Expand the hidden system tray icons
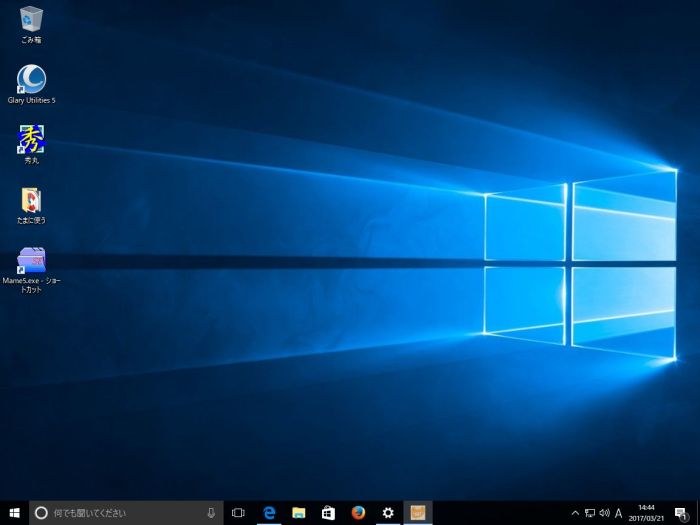Viewport: 700px width, 525px height. coord(574,513)
